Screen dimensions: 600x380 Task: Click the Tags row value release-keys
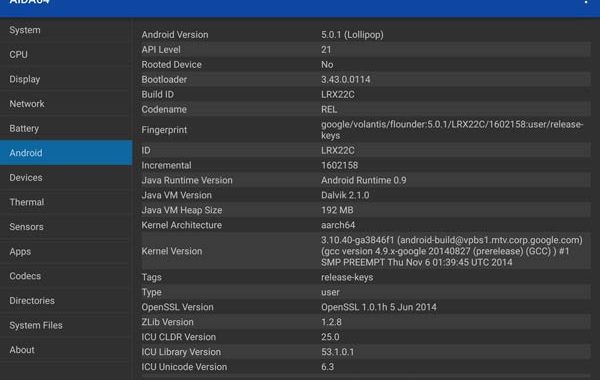coord(347,277)
